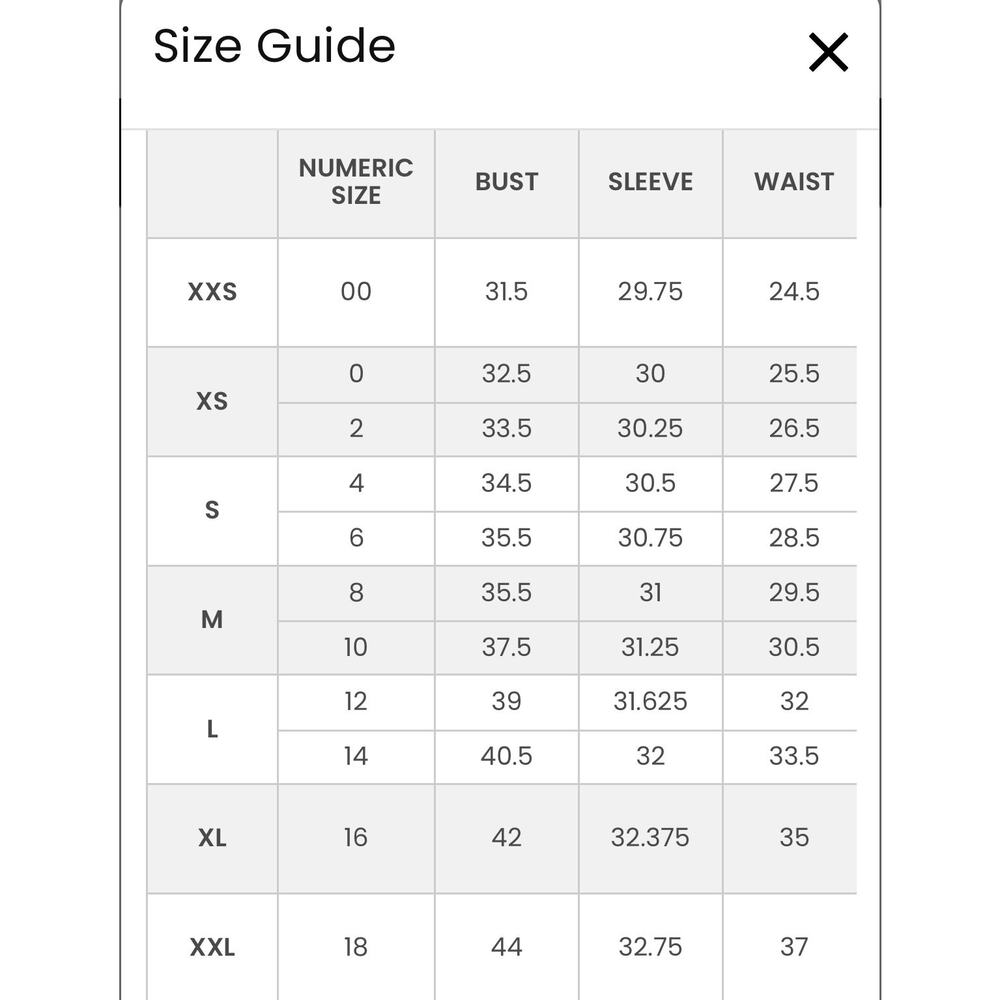The image size is (1000, 1000).
Task: Close the Size Guide dialog
Action: point(828,52)
